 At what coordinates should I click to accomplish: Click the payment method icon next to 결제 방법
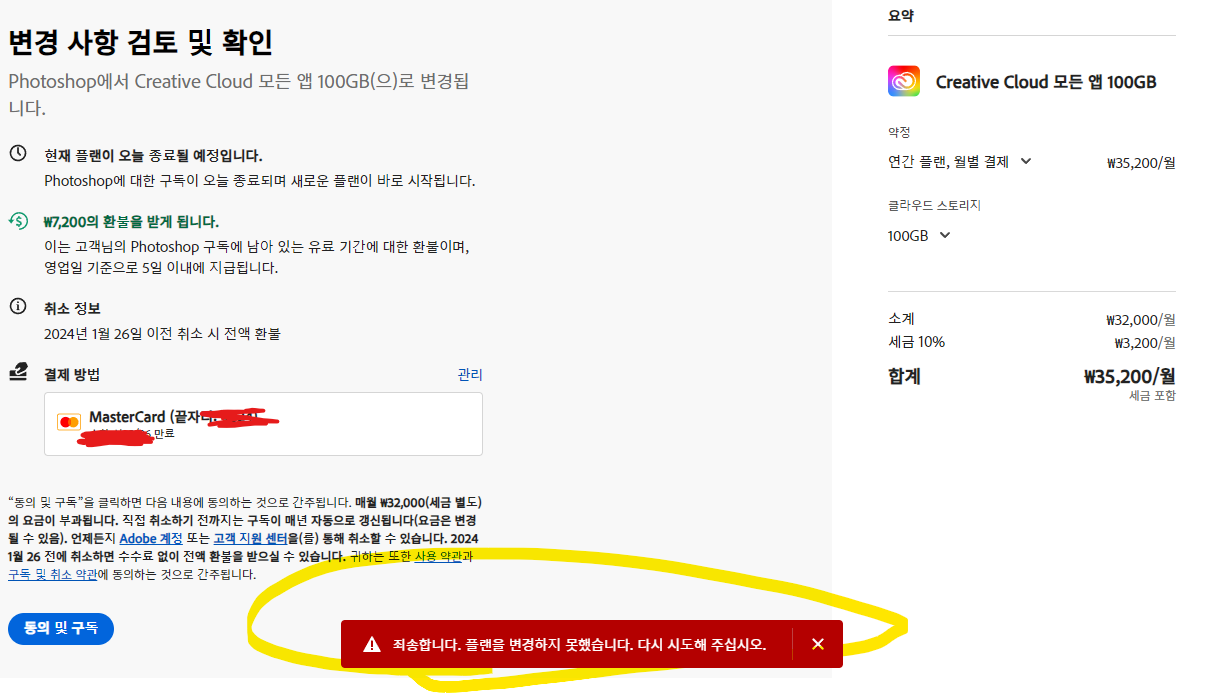(20, 370)
